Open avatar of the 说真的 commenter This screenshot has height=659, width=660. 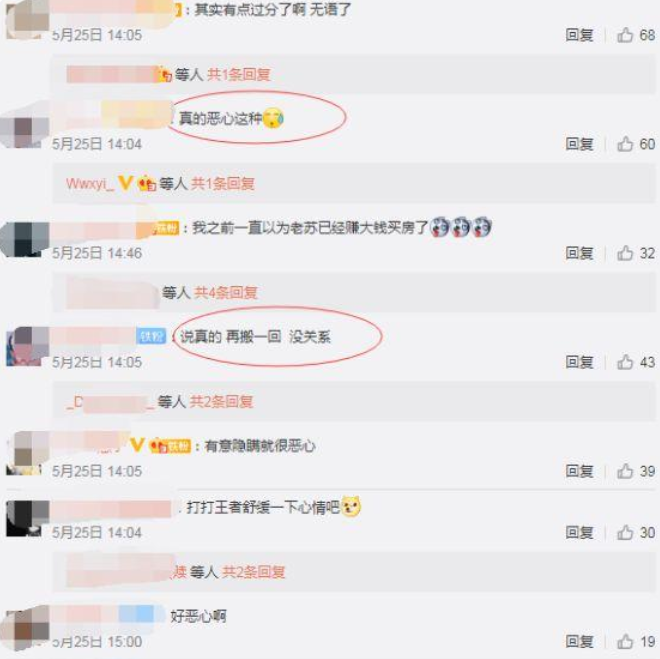pos(24,346)
